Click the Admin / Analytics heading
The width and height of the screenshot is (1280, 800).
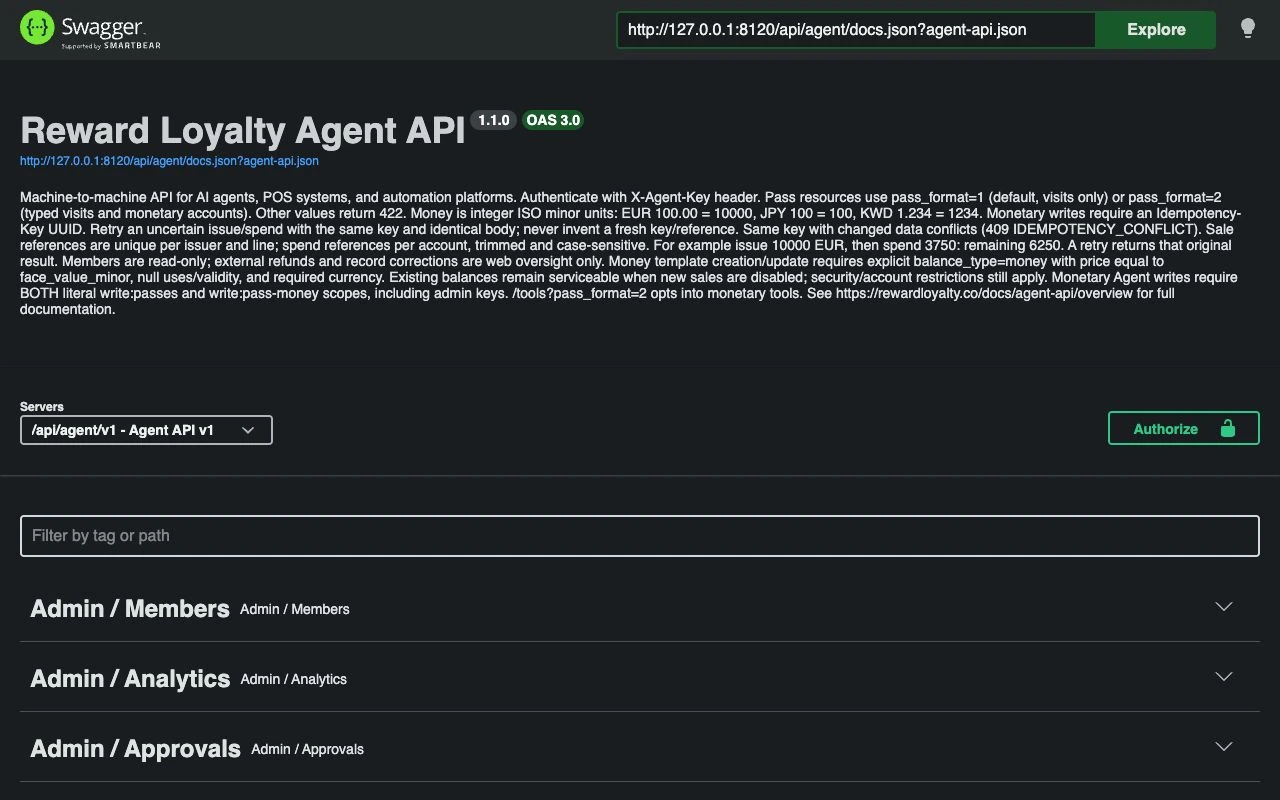(x=130, y=679)
